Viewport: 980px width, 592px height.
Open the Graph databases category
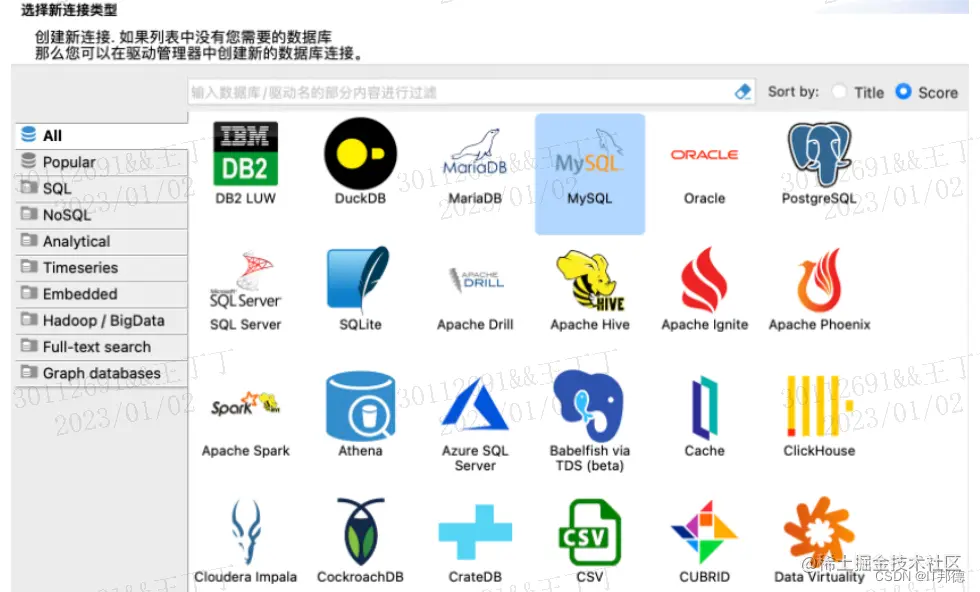(x=101, y=373)
